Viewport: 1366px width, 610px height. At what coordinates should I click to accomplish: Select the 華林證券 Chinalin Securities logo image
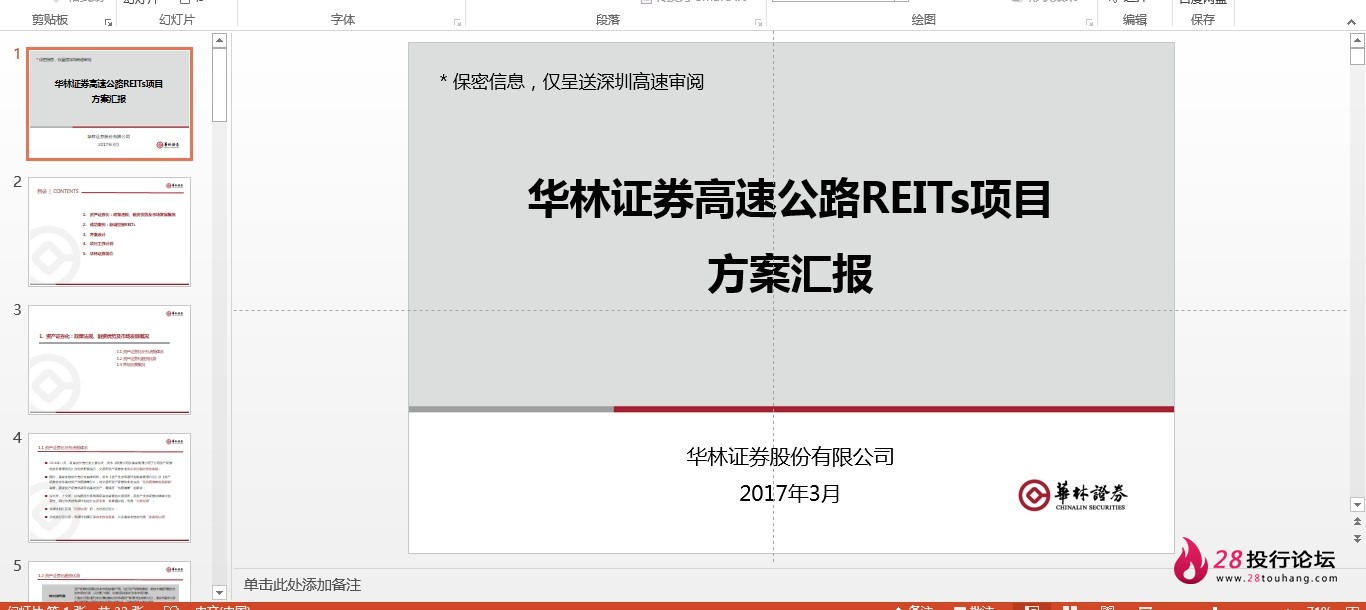pos(1073,495)
